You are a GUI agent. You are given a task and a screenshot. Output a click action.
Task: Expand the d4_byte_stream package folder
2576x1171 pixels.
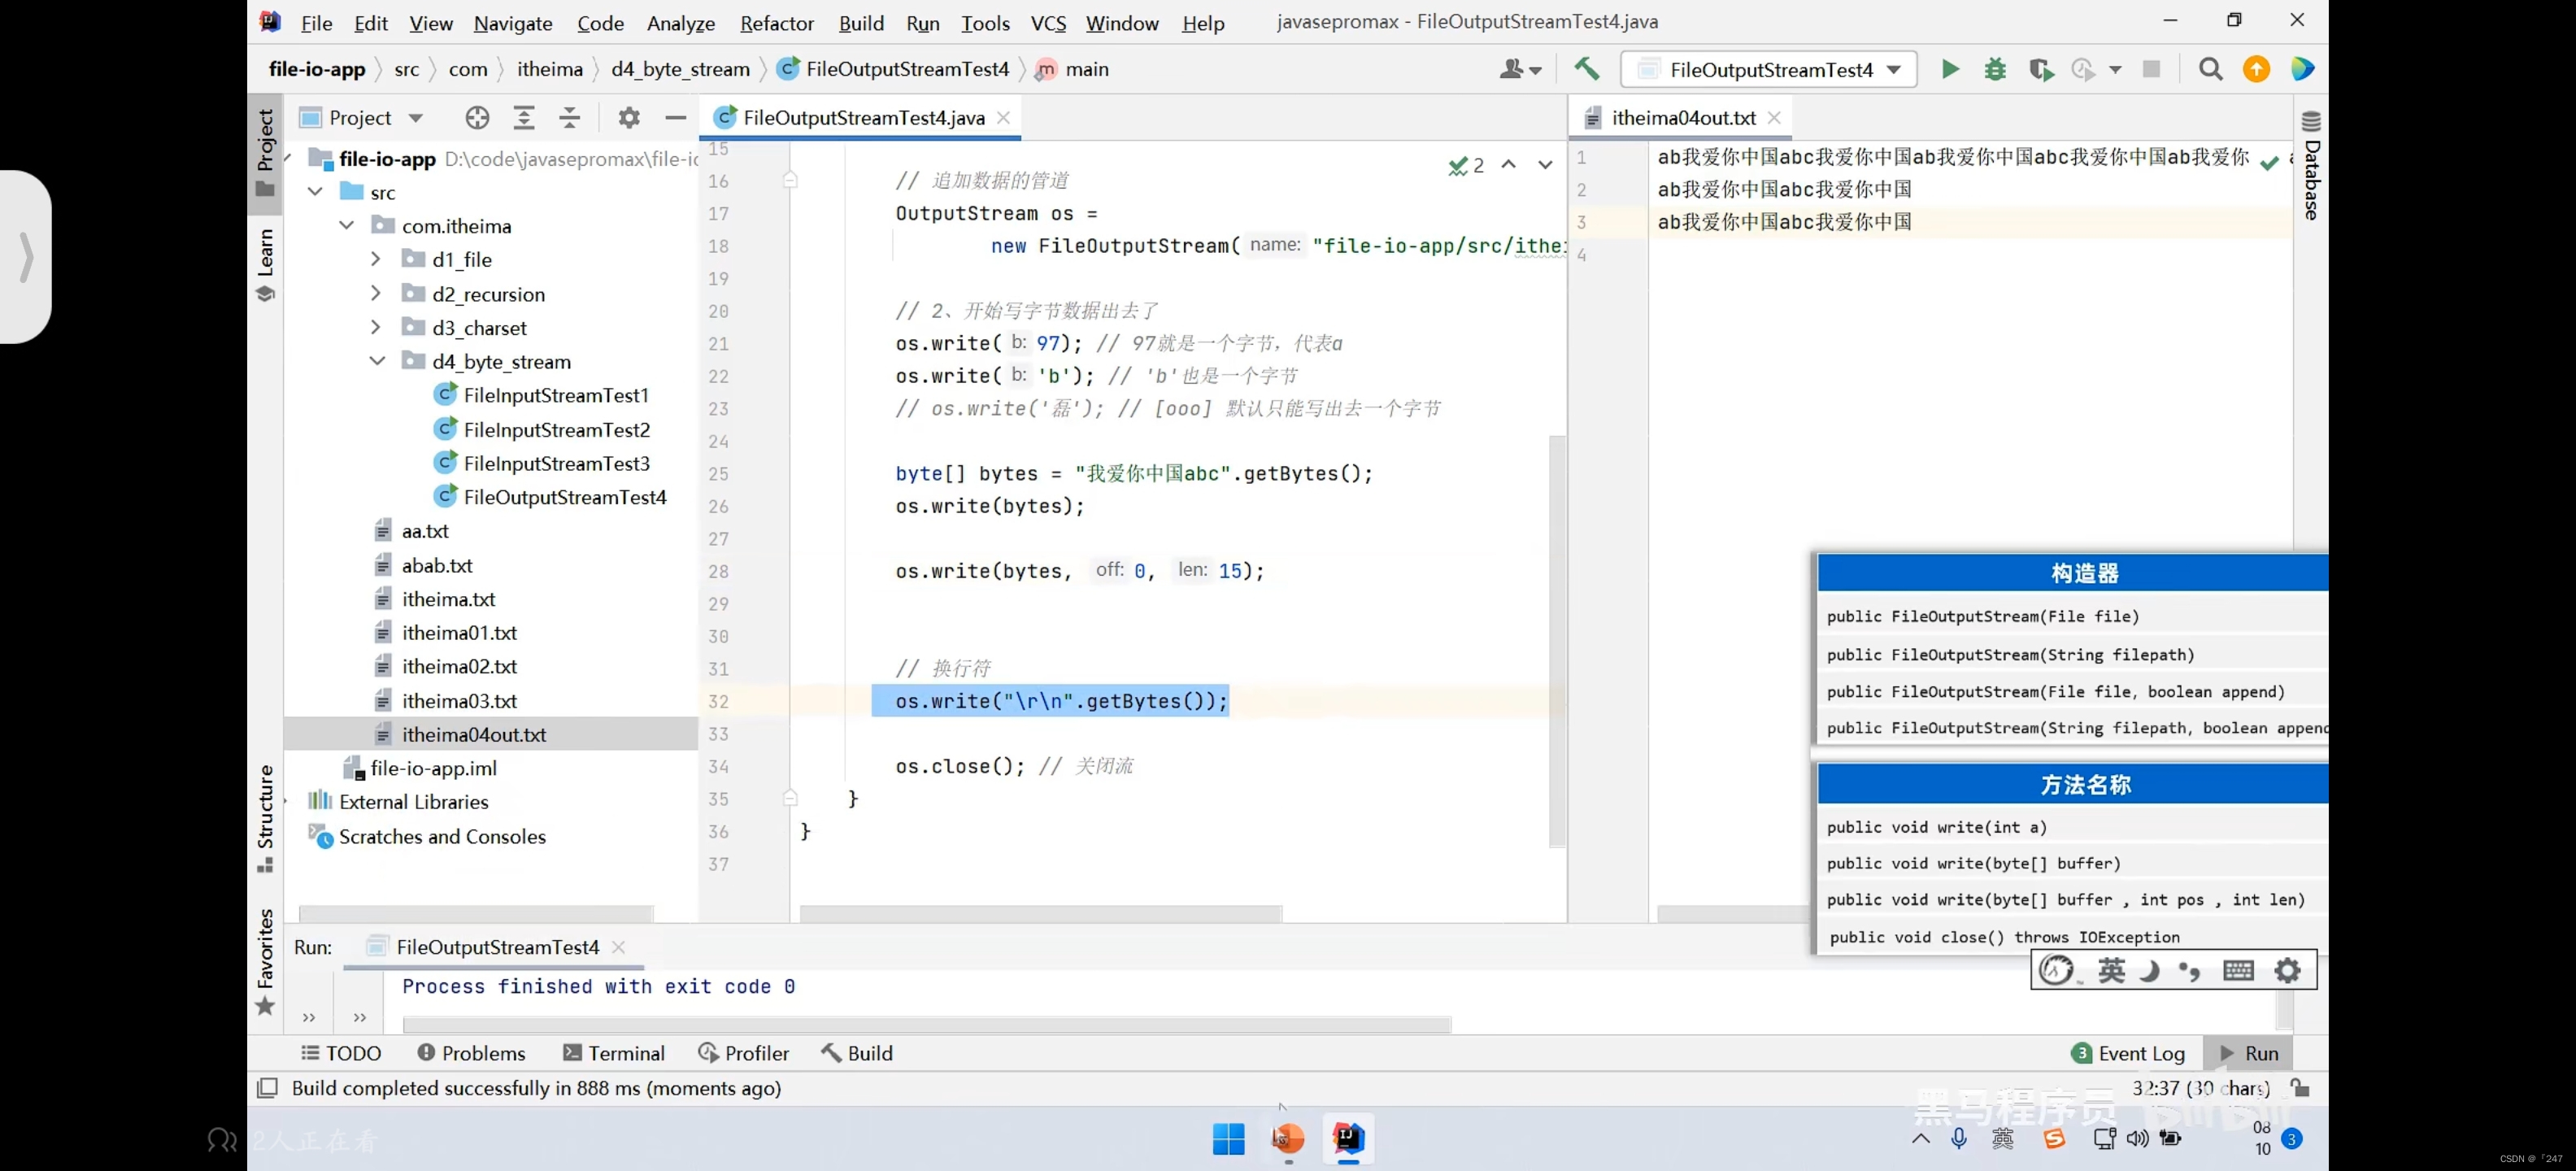pyautogui.click(x=376, y=359)
